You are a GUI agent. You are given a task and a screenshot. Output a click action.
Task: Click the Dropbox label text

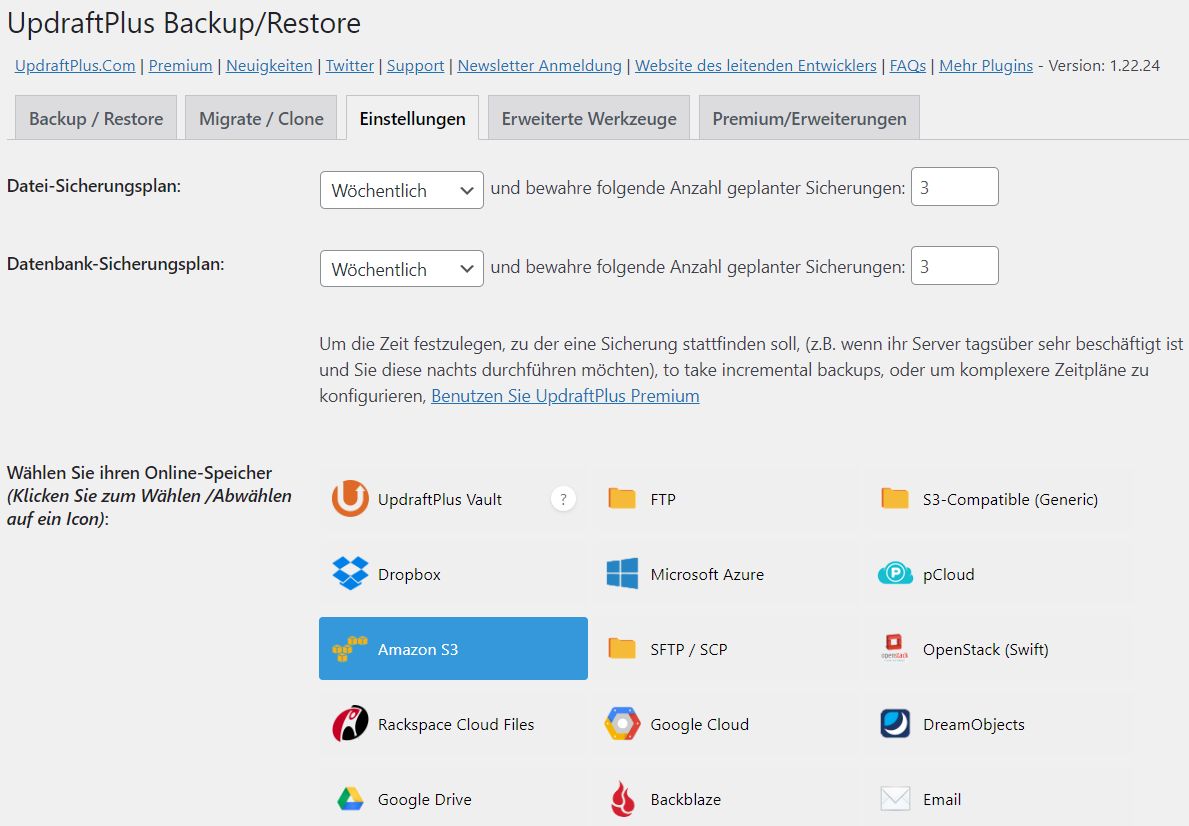tap(409, 574)
